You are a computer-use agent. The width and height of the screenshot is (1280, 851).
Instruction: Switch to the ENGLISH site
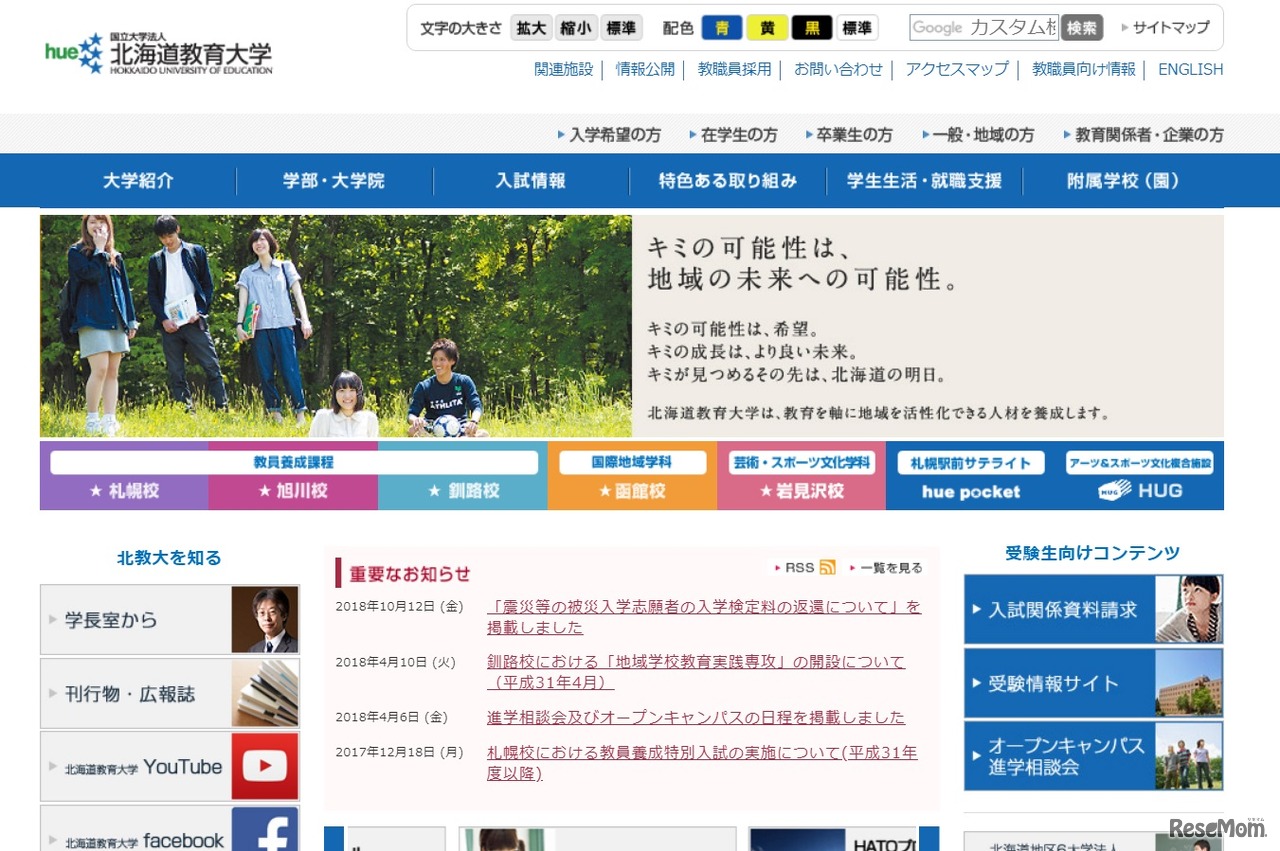pos(1191,69)
